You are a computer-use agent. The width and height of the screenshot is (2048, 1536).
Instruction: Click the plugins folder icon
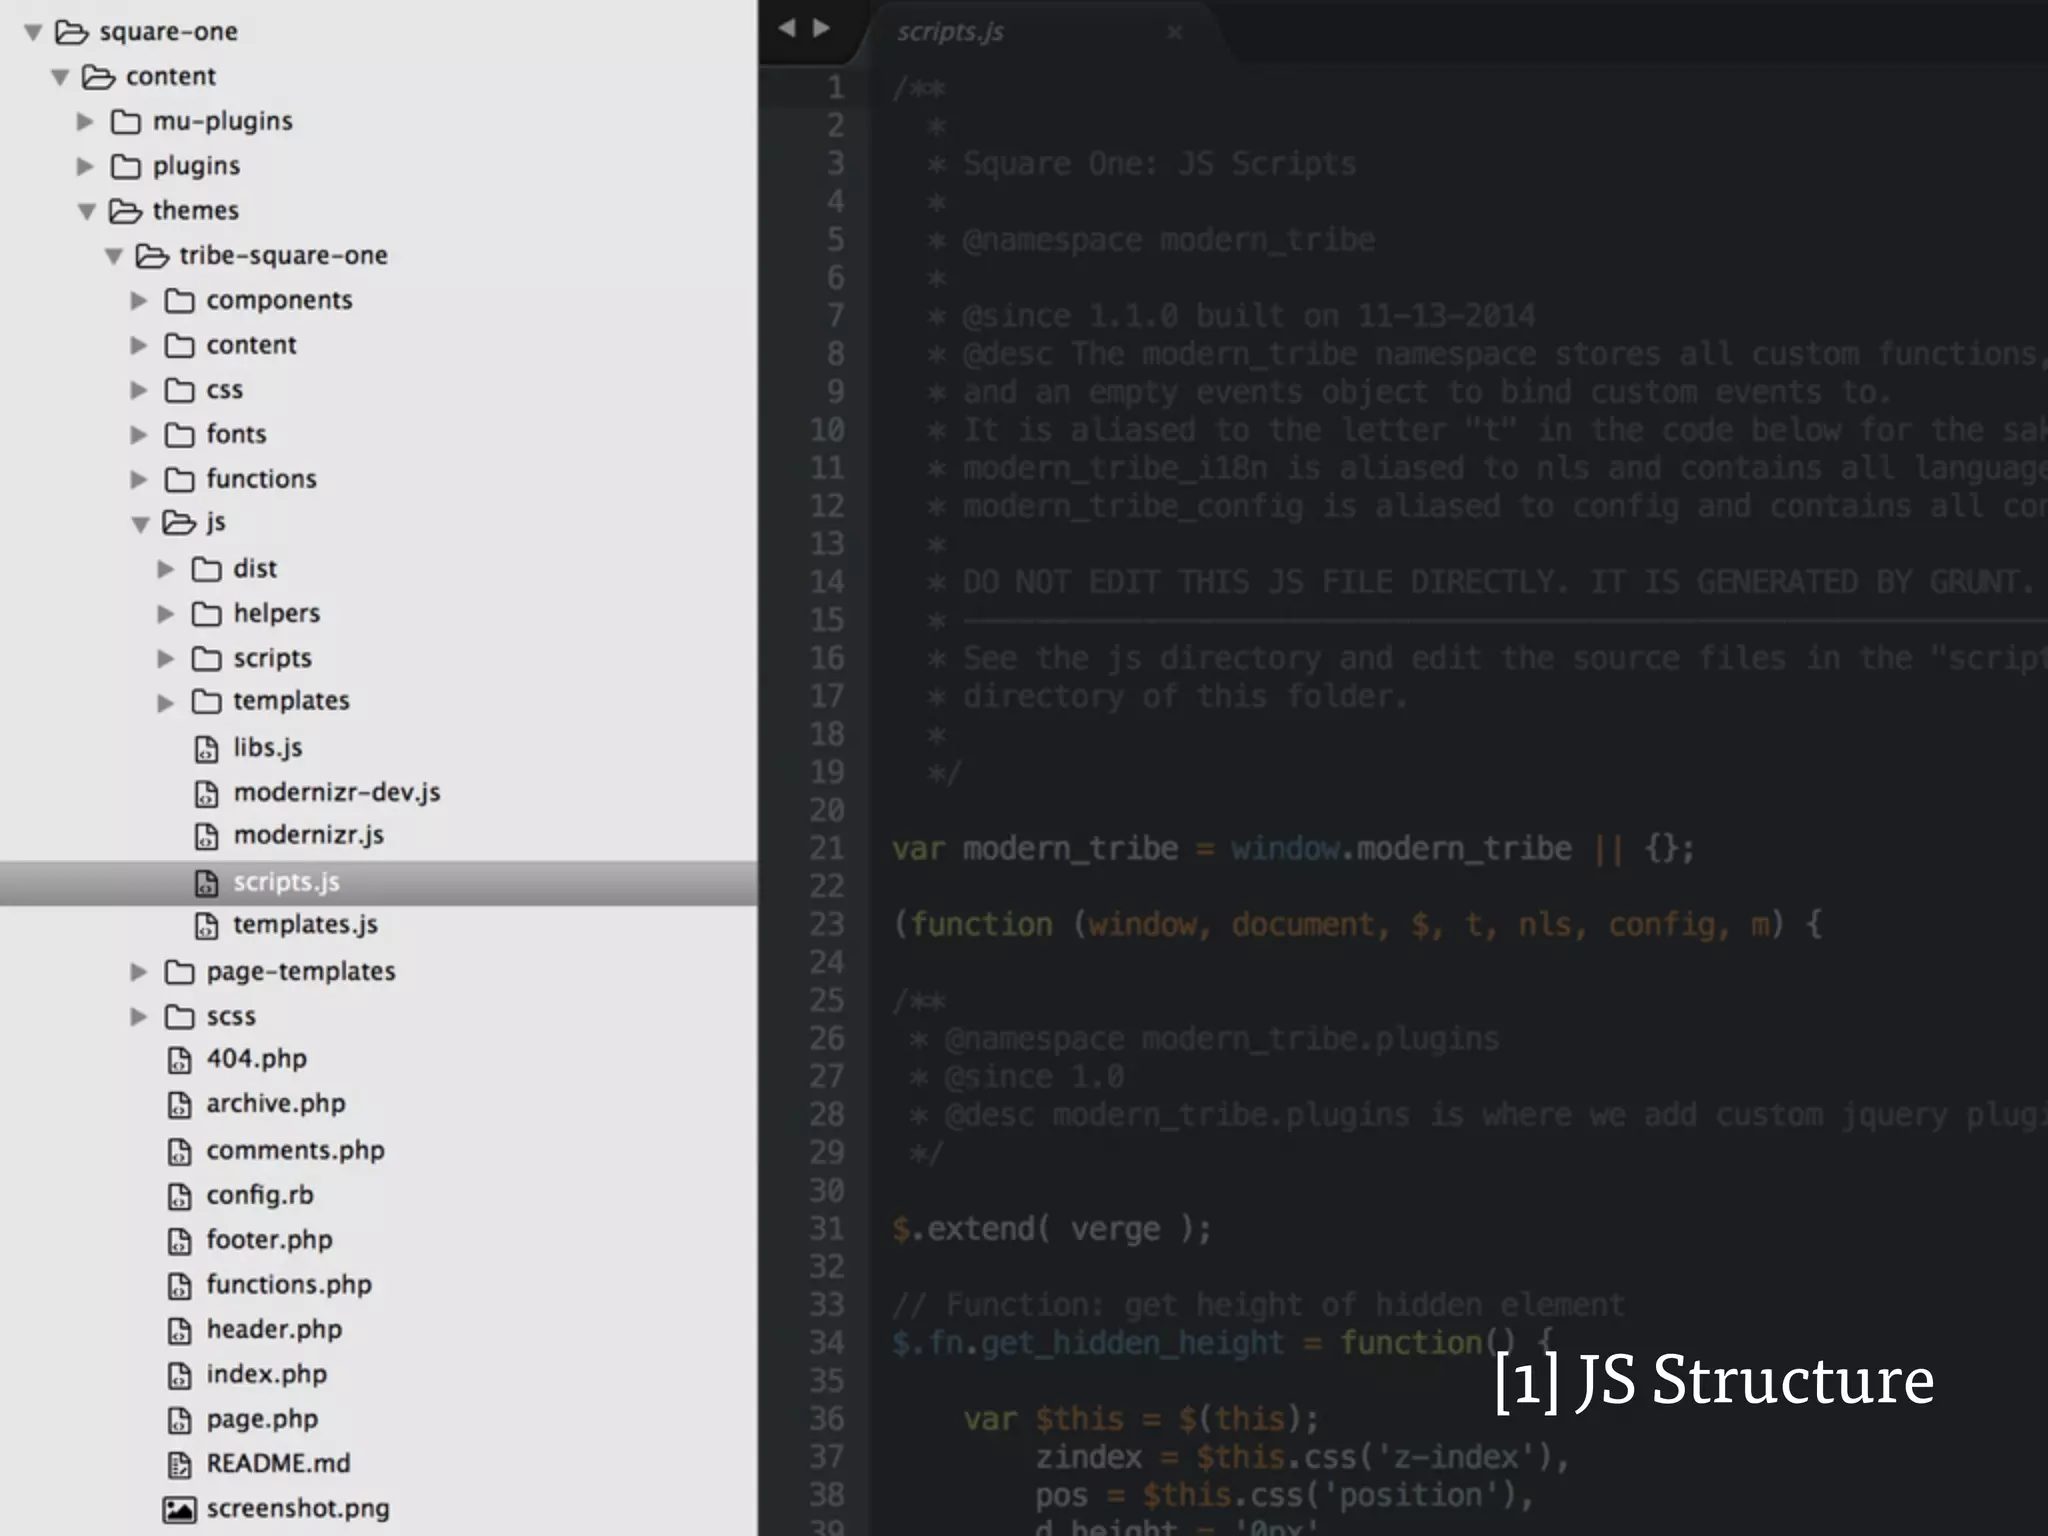(x=125, y=166)
